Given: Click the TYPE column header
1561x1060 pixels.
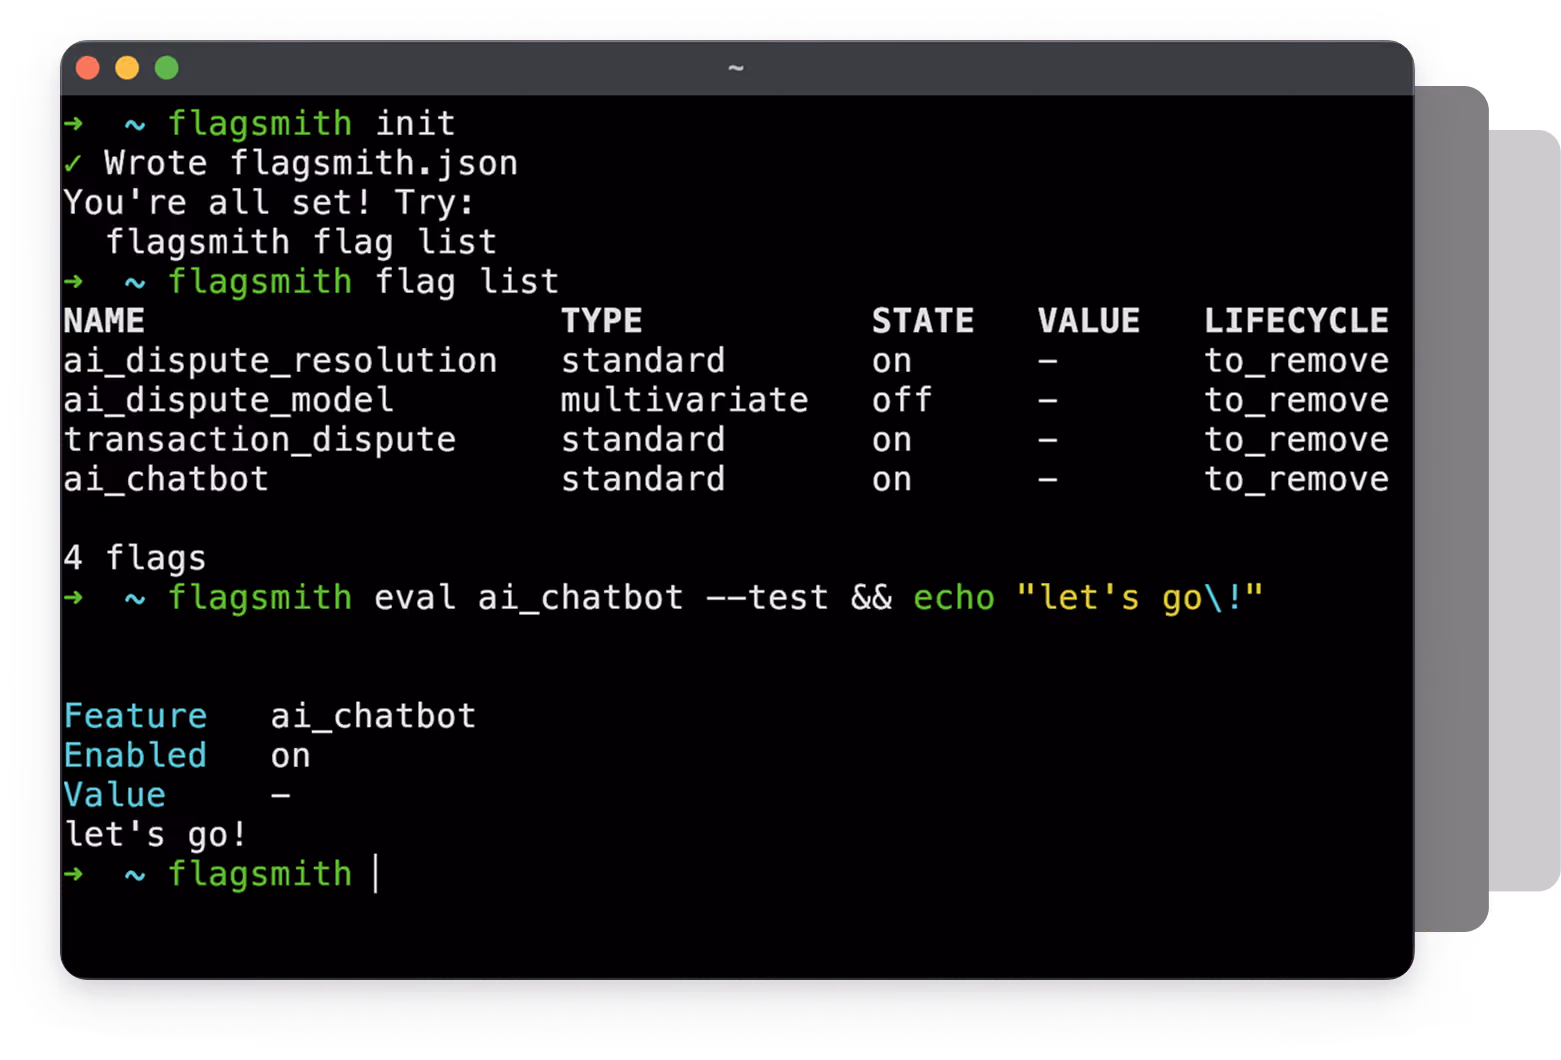Looking at the screenshot, I should click(601, 321).
